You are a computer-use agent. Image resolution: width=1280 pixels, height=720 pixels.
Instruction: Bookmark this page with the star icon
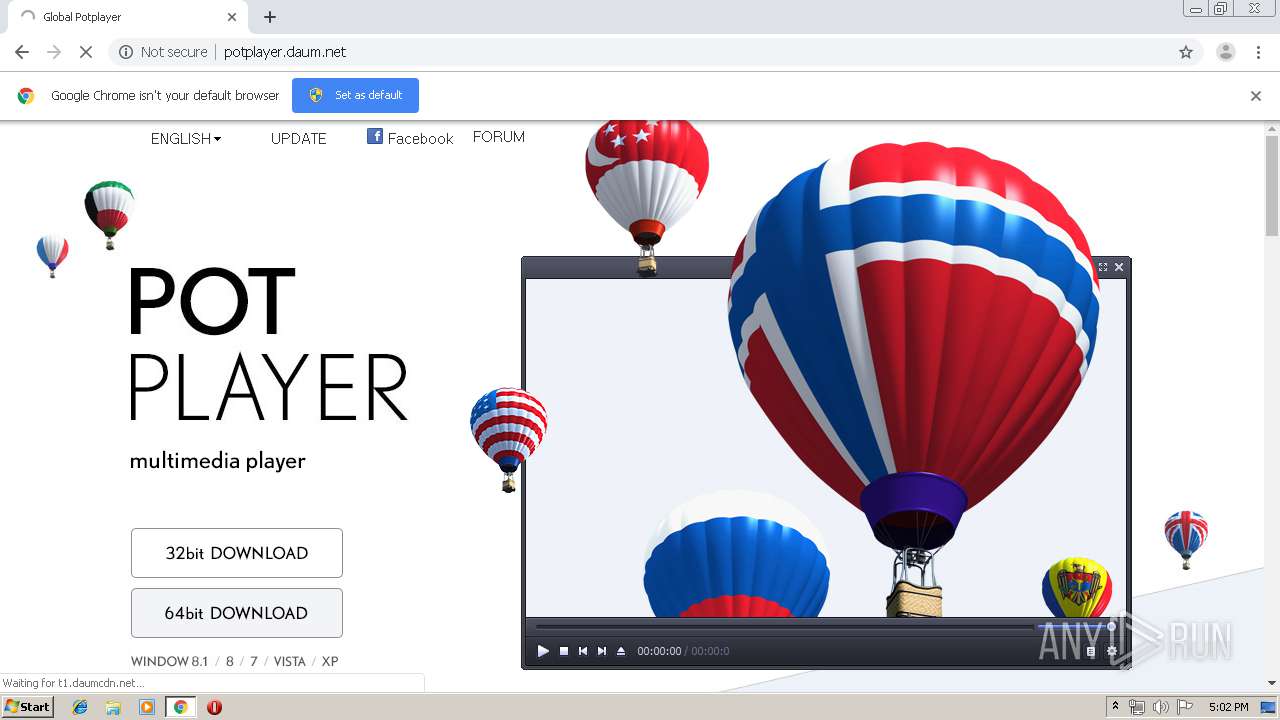tap(1186, 52)
